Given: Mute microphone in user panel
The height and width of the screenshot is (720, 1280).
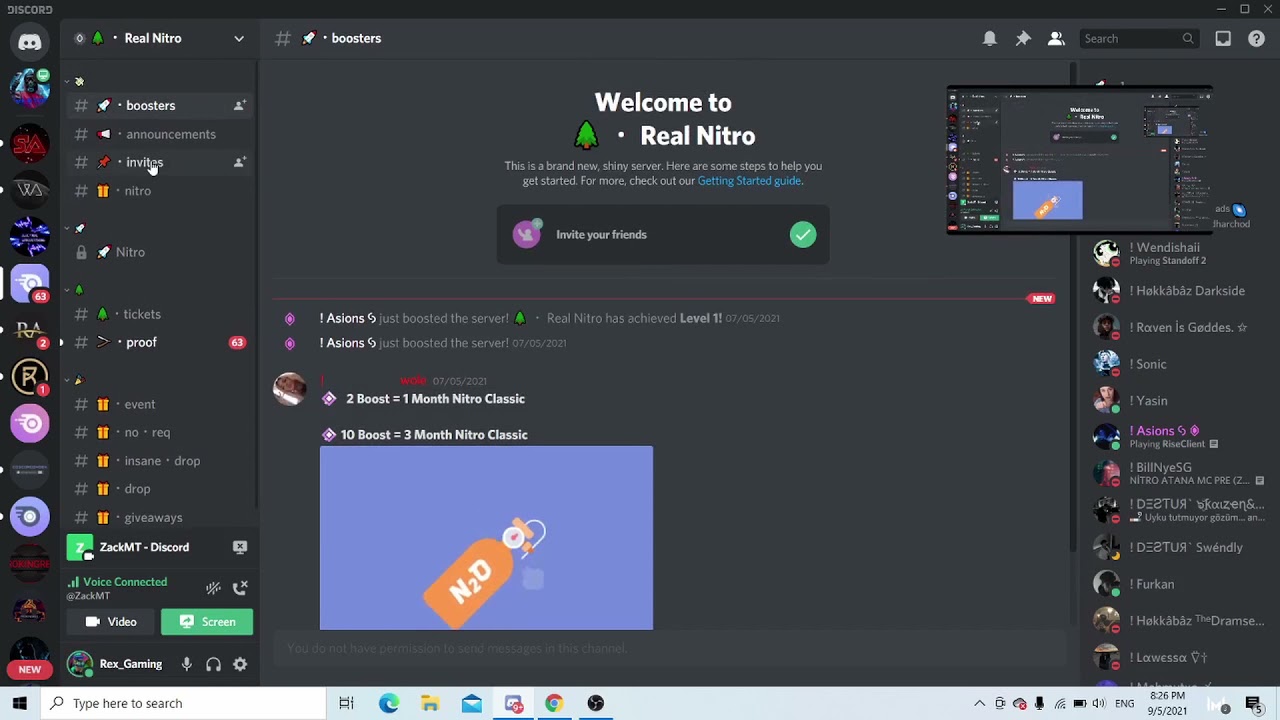Looking at the screenshot, I should [186, 664].
